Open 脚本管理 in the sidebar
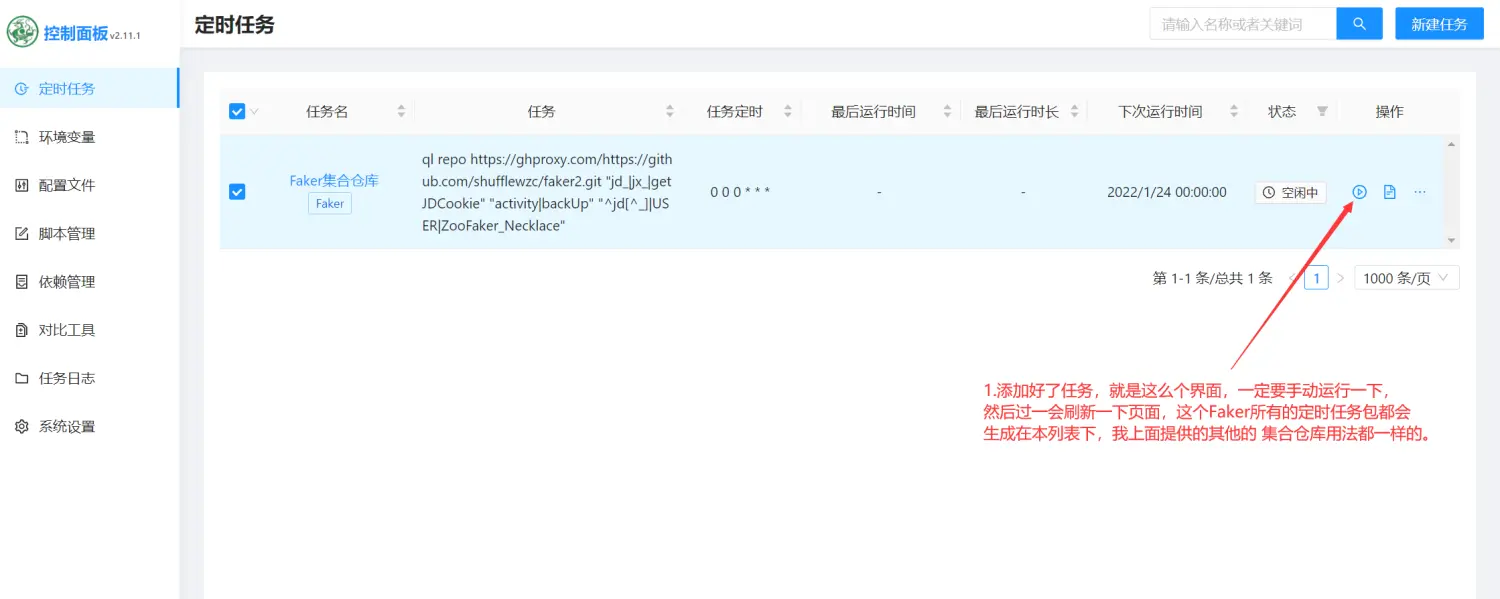The image size is (1500, 599). tap(67, 234)
